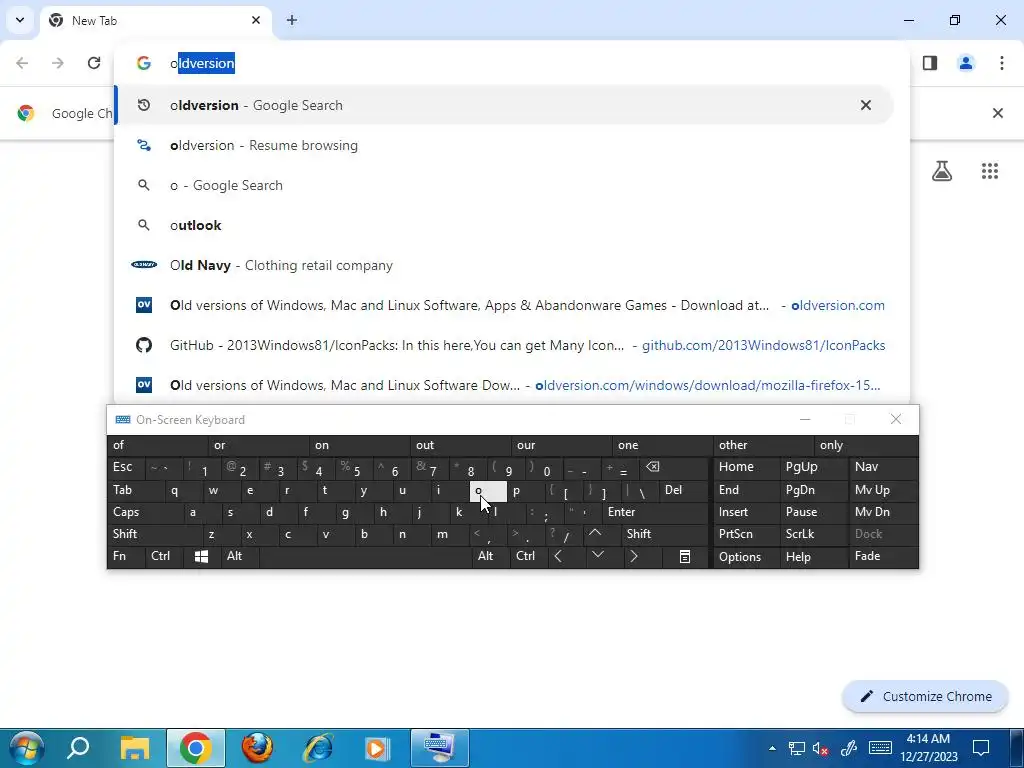Pick prediction word 'out'
This screenshot has height=768, width=1024.
pos(460,445)
